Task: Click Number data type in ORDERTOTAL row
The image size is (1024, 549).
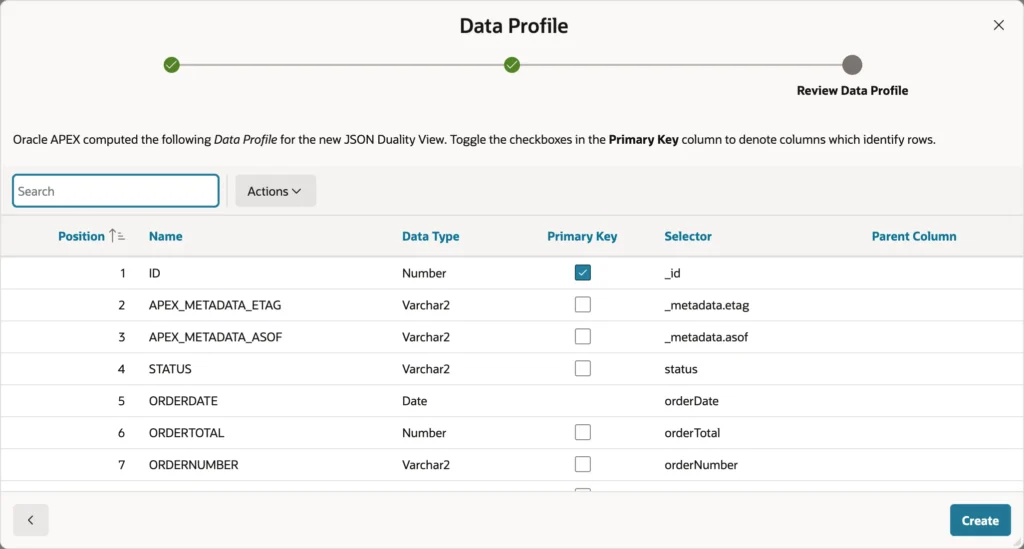Action: tap(424, 433)
